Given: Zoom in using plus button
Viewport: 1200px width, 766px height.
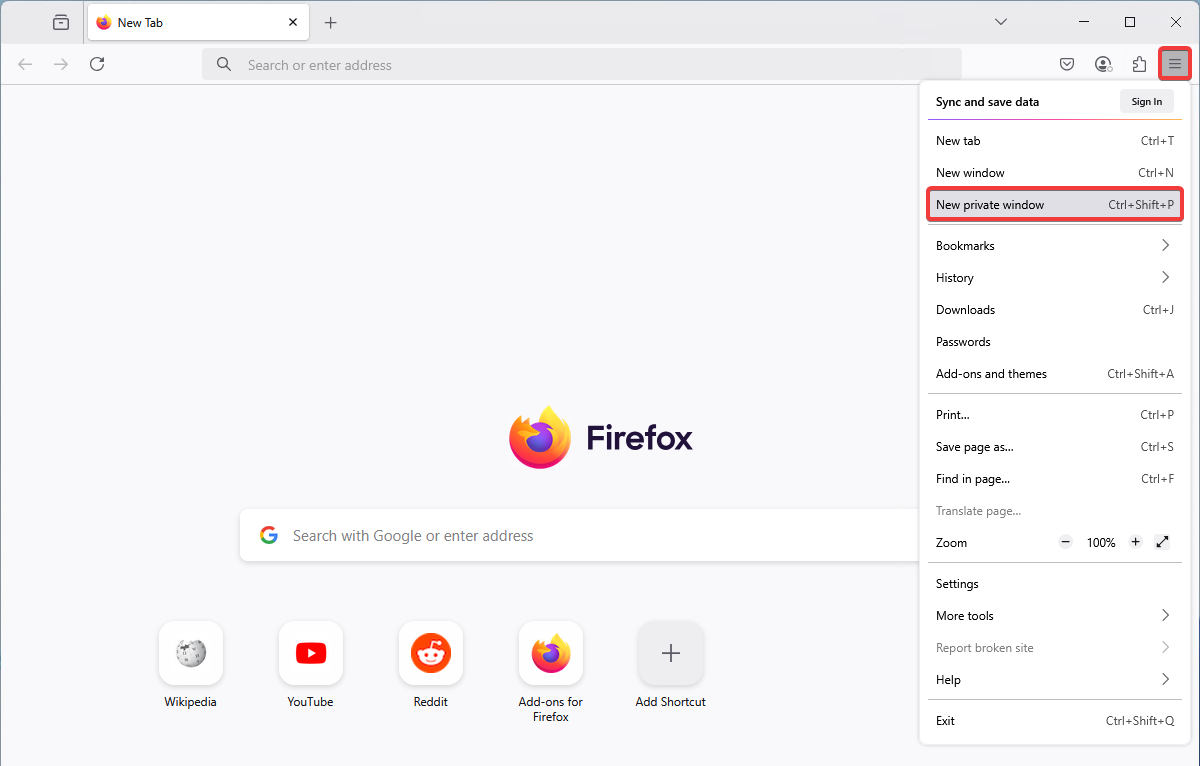Looking at the screenshot, I should point(1135,542).
